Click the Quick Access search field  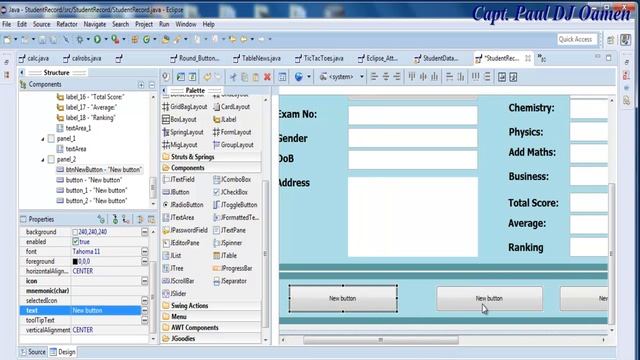[577, 39]
